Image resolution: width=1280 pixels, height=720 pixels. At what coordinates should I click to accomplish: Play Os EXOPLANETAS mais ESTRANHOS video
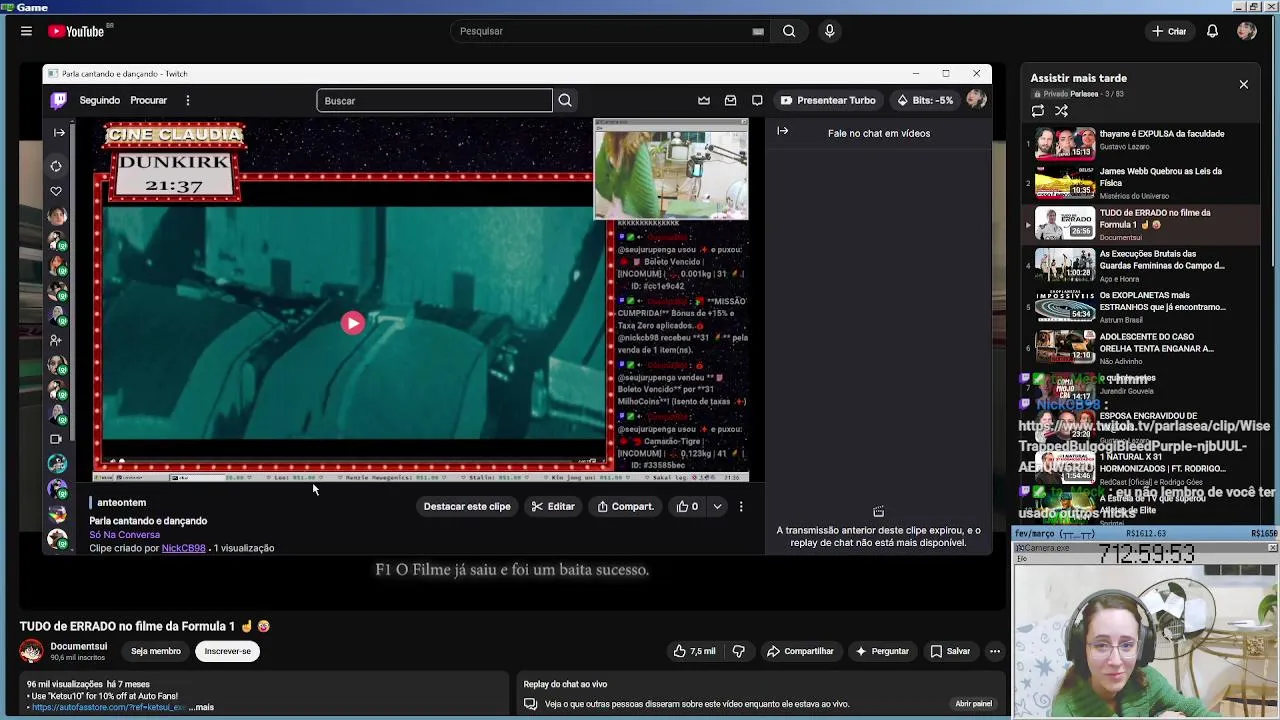[1140, 306]
